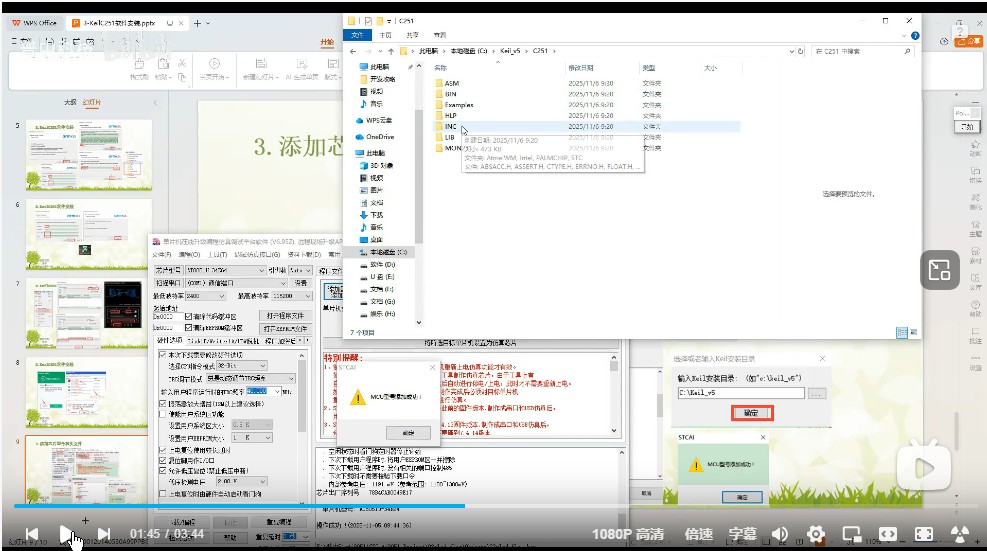This screenshot has height=551, width=987.
Task: Toggle the 字幕 subtitles option
Action: click(742, 534)
